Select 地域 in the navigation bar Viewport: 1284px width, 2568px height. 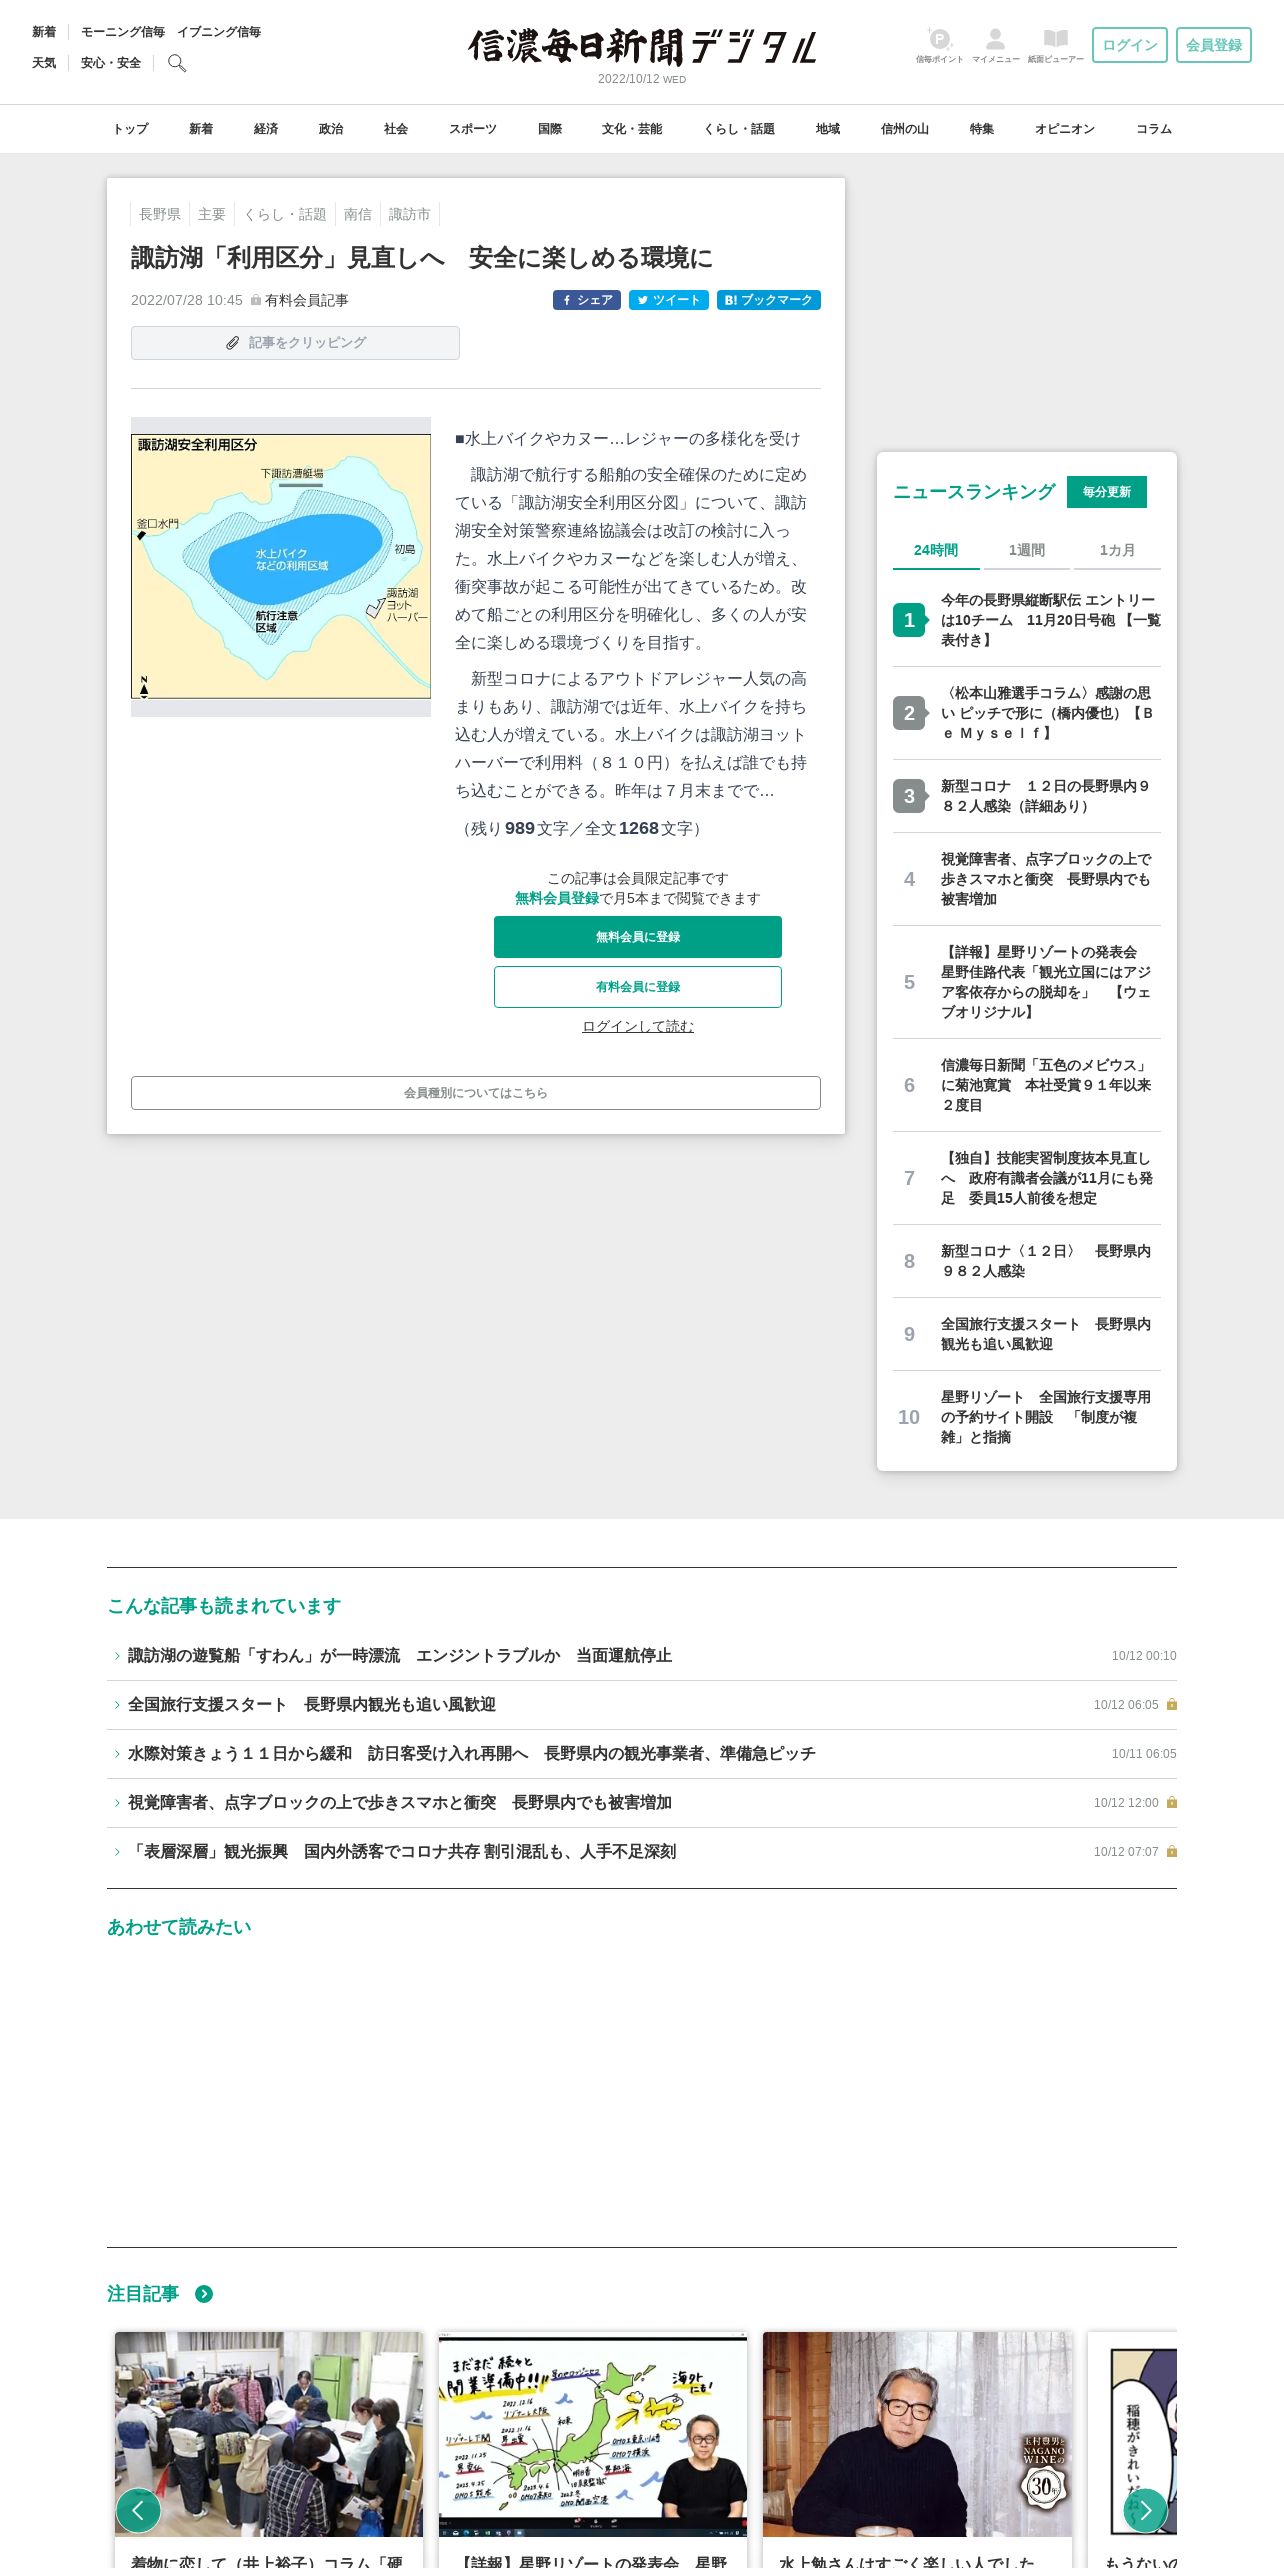(x=828, y=129)
